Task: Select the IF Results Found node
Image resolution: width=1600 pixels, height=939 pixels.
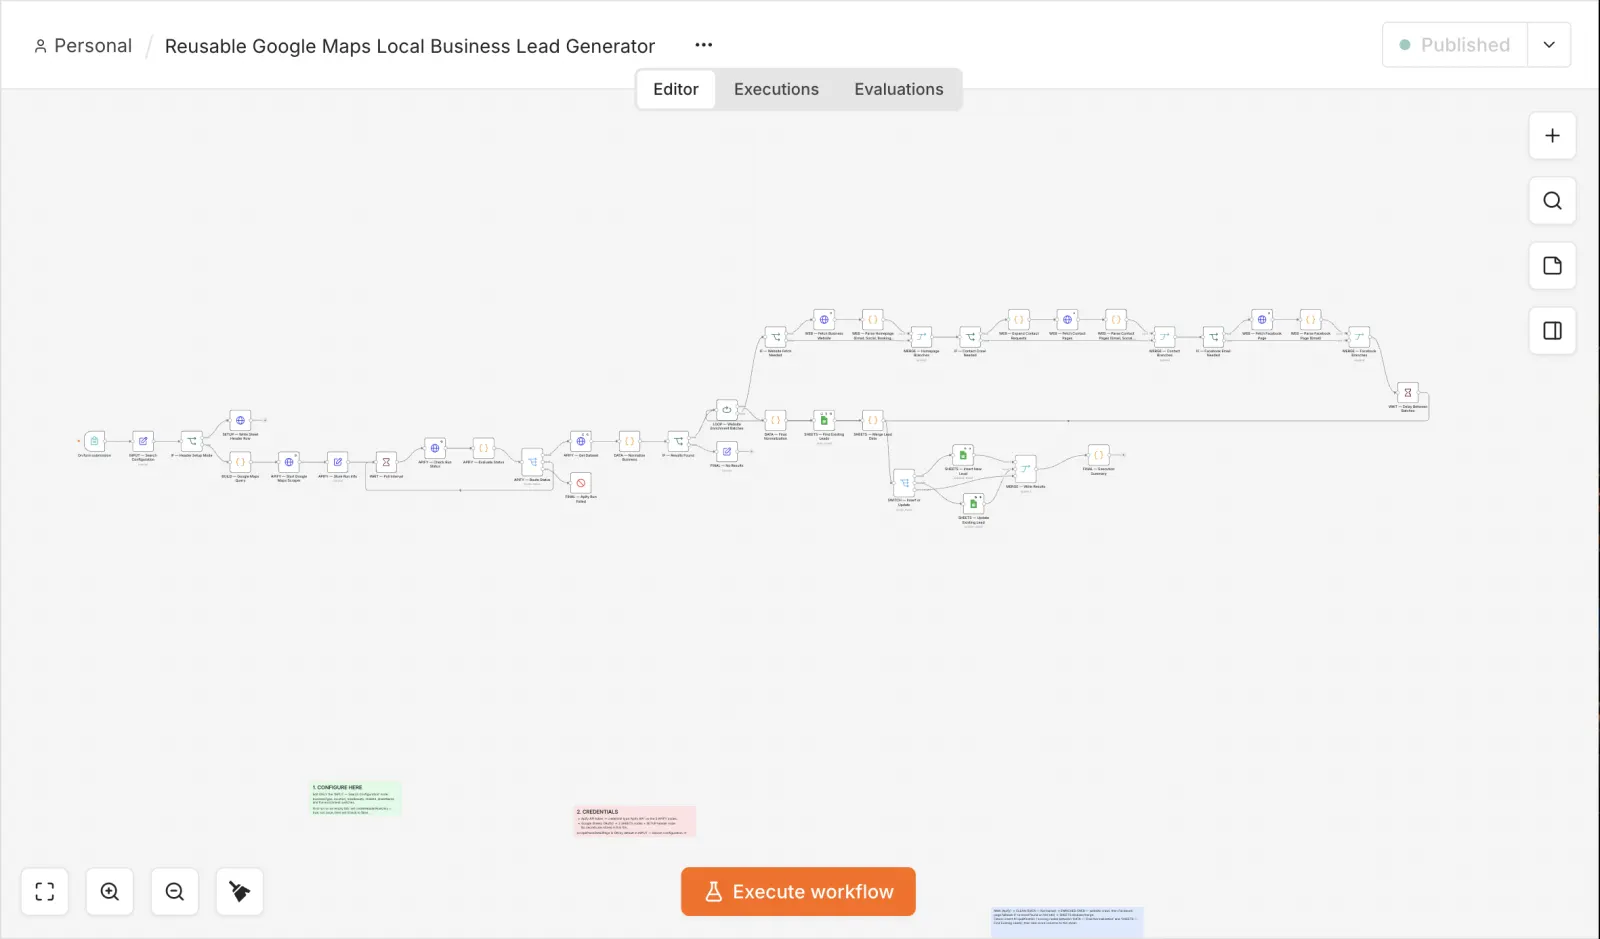Action: pyautogui.click(x=678, y=441)
